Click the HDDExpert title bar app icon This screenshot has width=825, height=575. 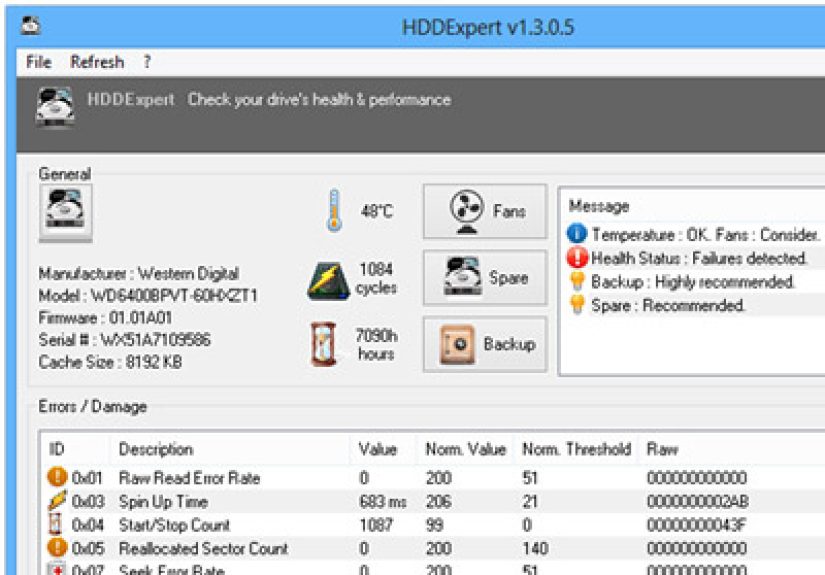pos(31,25)
